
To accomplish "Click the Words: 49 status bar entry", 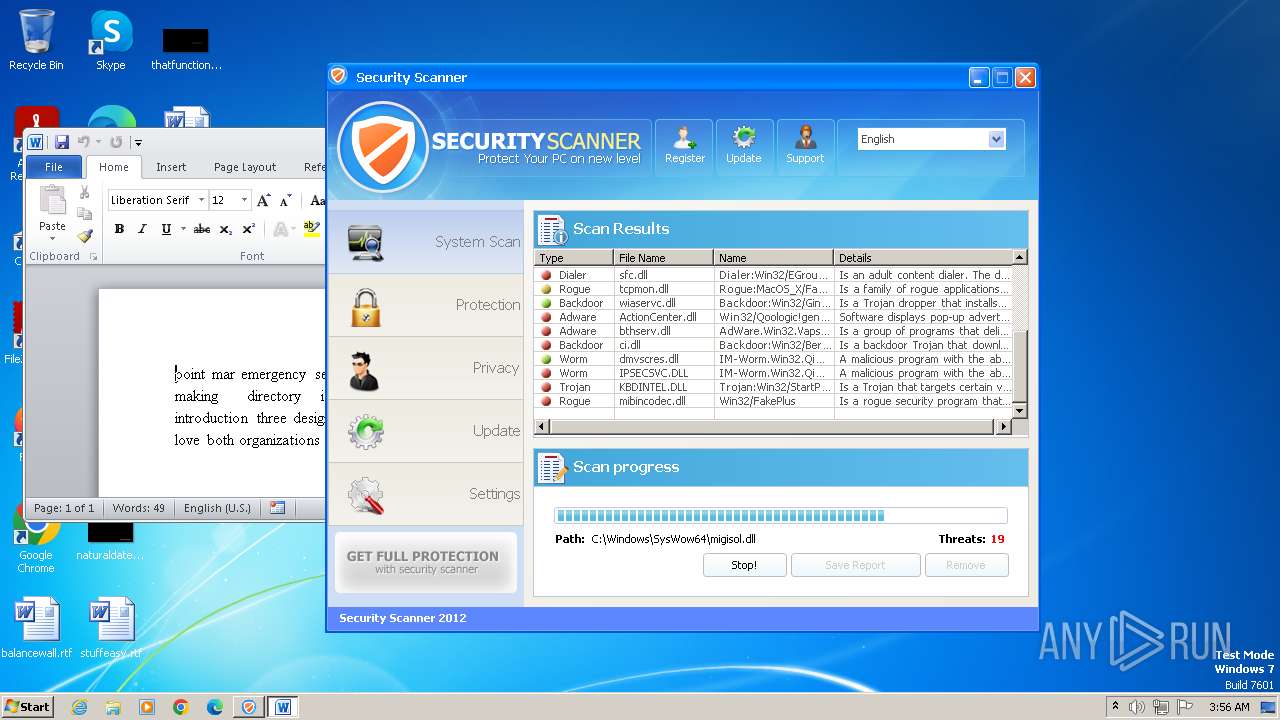I will [138, 508].
